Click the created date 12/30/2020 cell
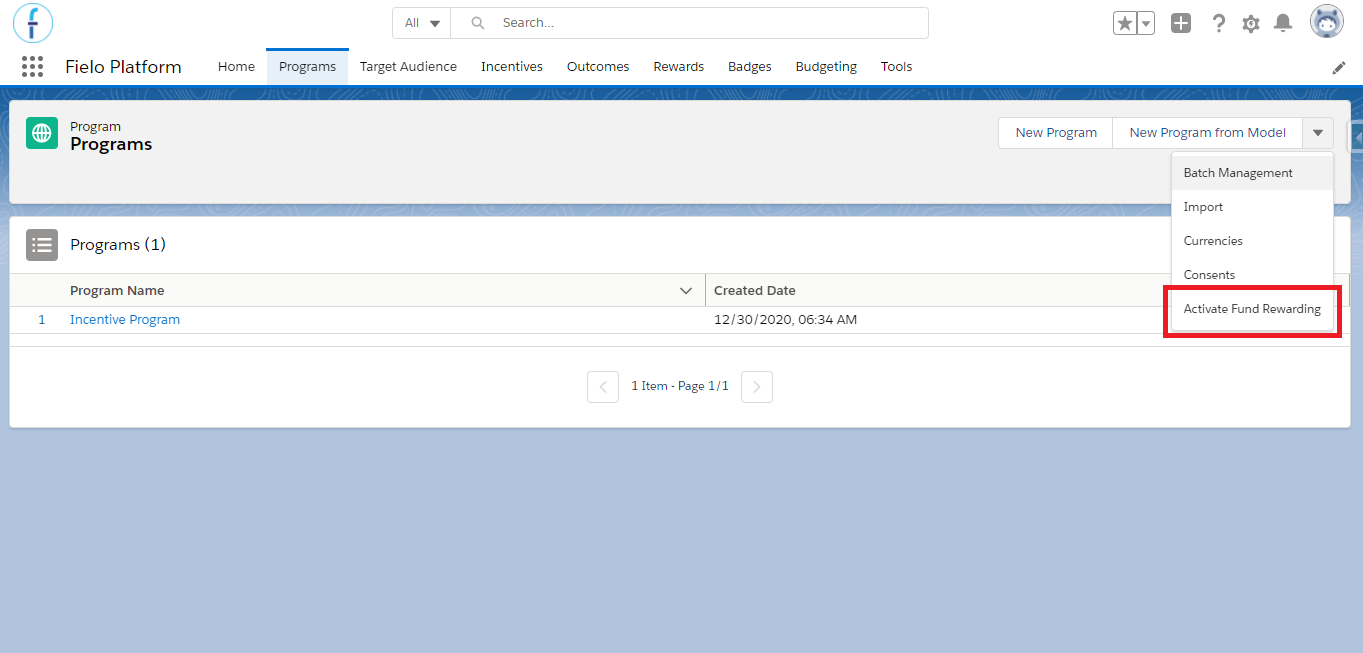 (x=785, y=320)
